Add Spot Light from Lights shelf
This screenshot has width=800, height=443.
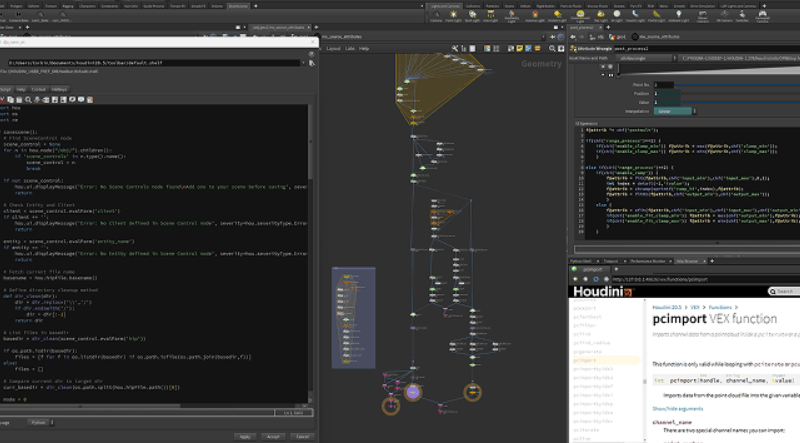coord(472,16)
